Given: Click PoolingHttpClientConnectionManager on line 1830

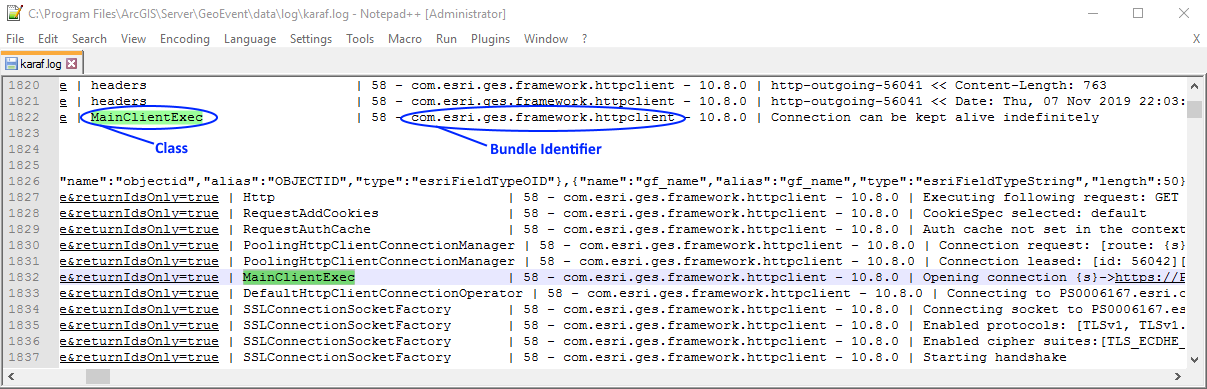Looking at the screenshot, I should 379,245.
